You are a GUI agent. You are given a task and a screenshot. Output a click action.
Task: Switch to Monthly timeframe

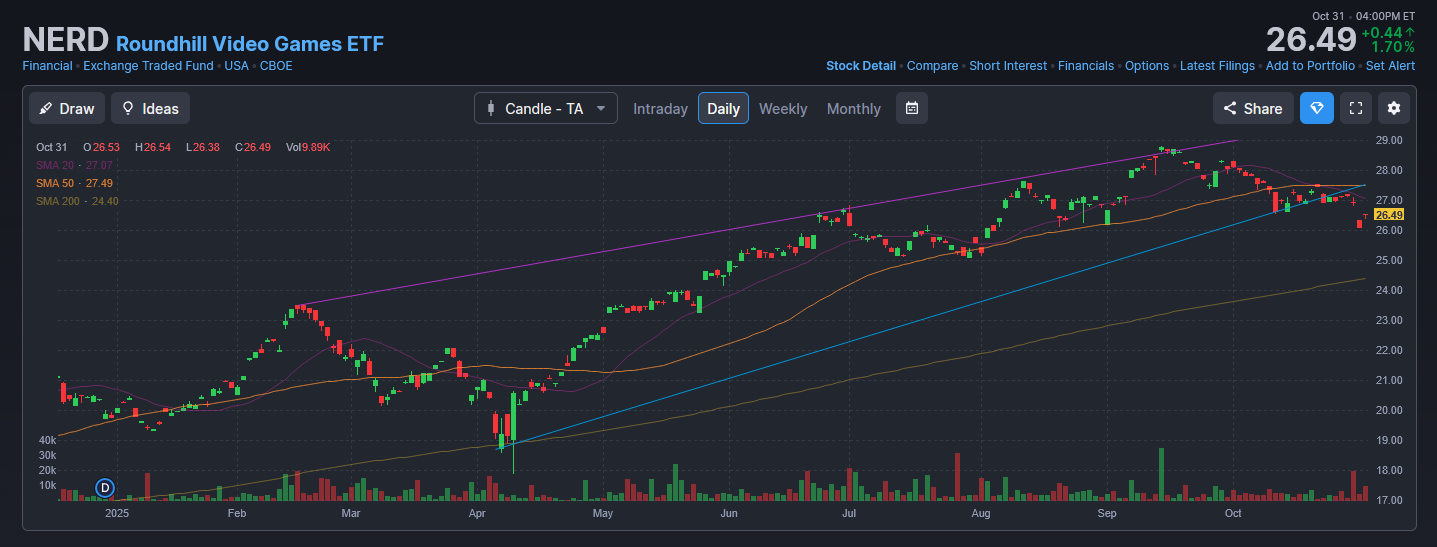tap(854, 109)
